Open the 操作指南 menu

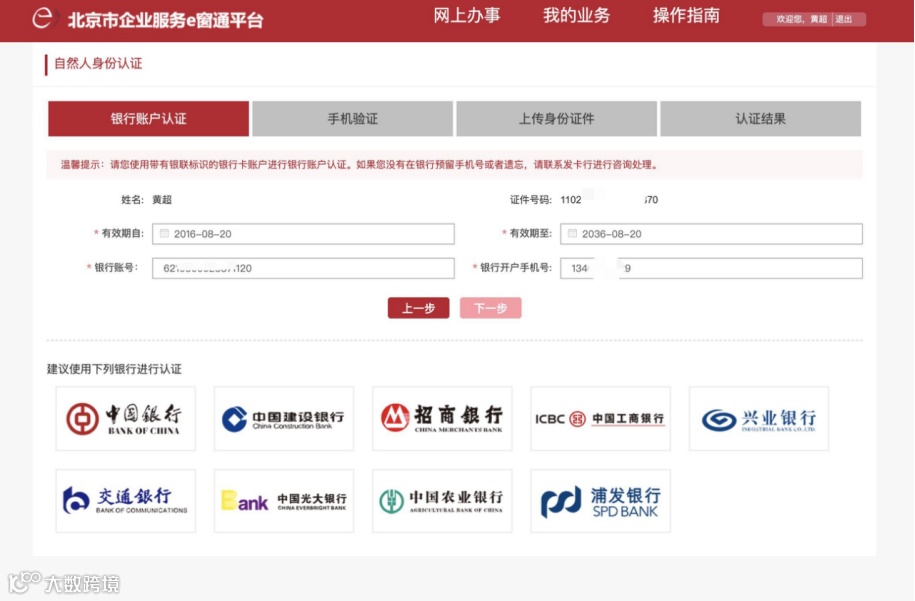coord(686,16)
